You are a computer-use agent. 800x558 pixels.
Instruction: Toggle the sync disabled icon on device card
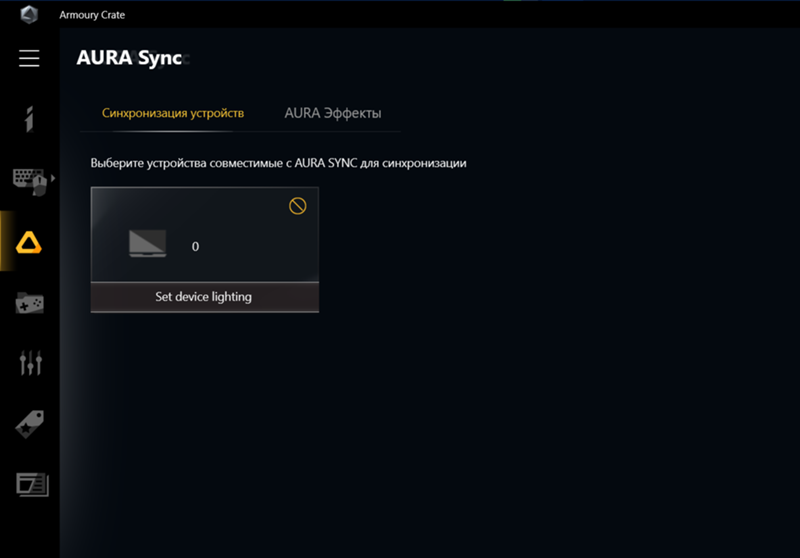click(297, 206)
